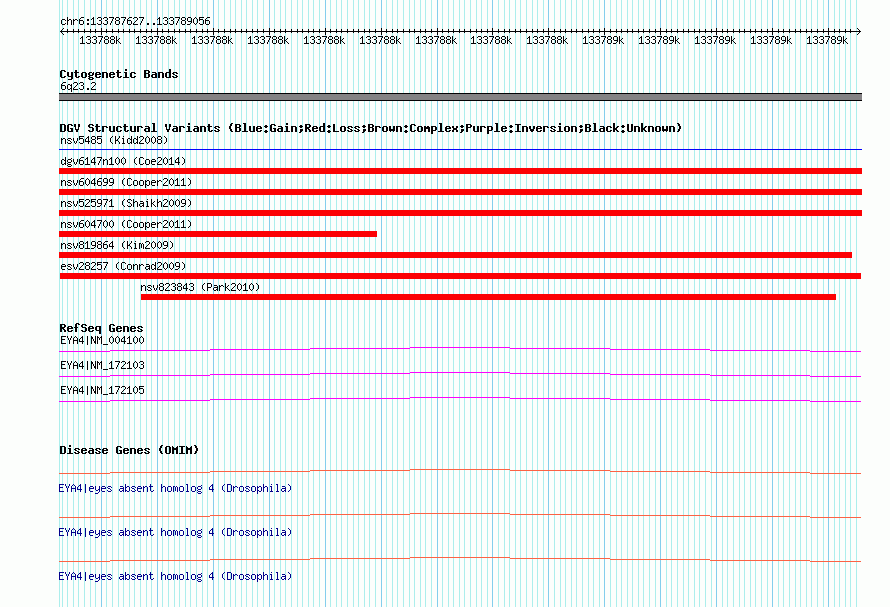
Task: Click the blue nsv5485 gain line
Action: (460, 149)
